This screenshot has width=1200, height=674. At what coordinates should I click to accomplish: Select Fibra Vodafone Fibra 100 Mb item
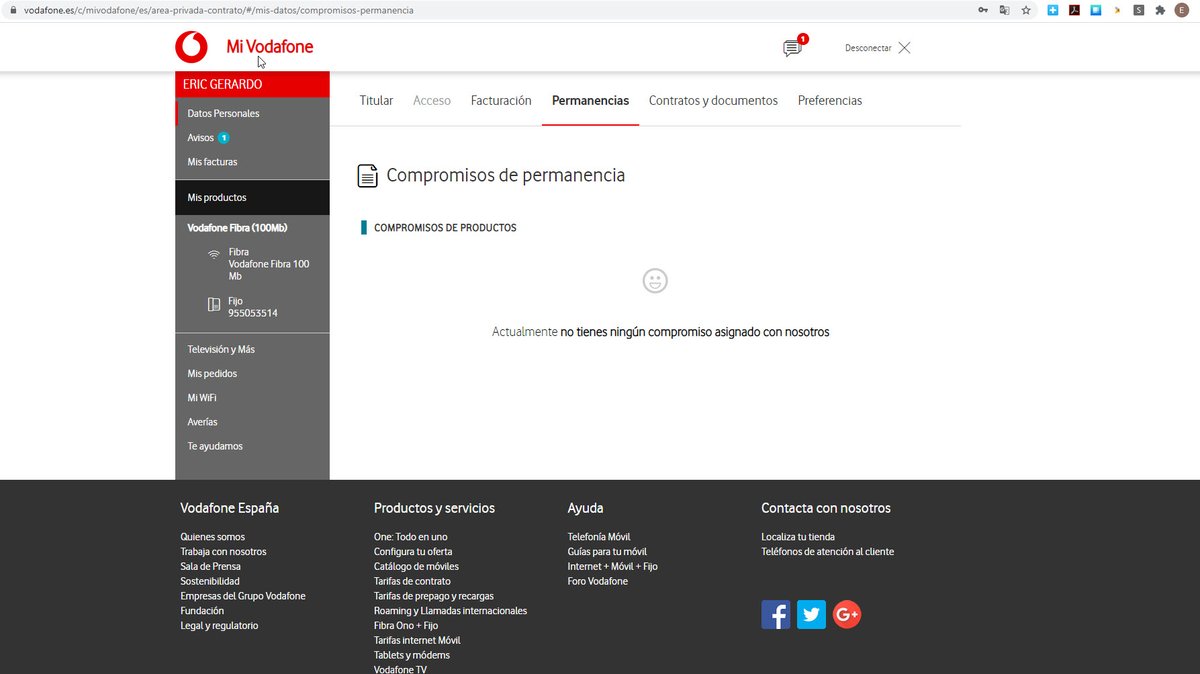tap(269, 264)
